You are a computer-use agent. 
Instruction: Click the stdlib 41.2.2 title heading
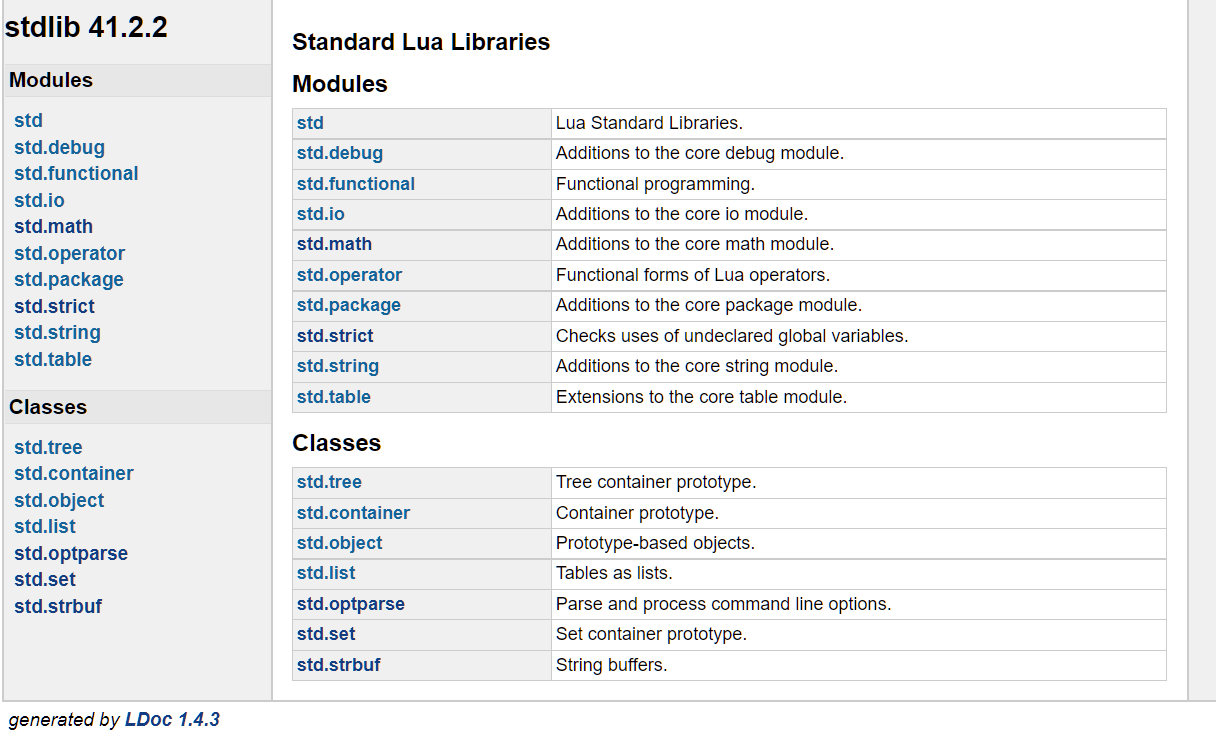[x=86, y=27]
